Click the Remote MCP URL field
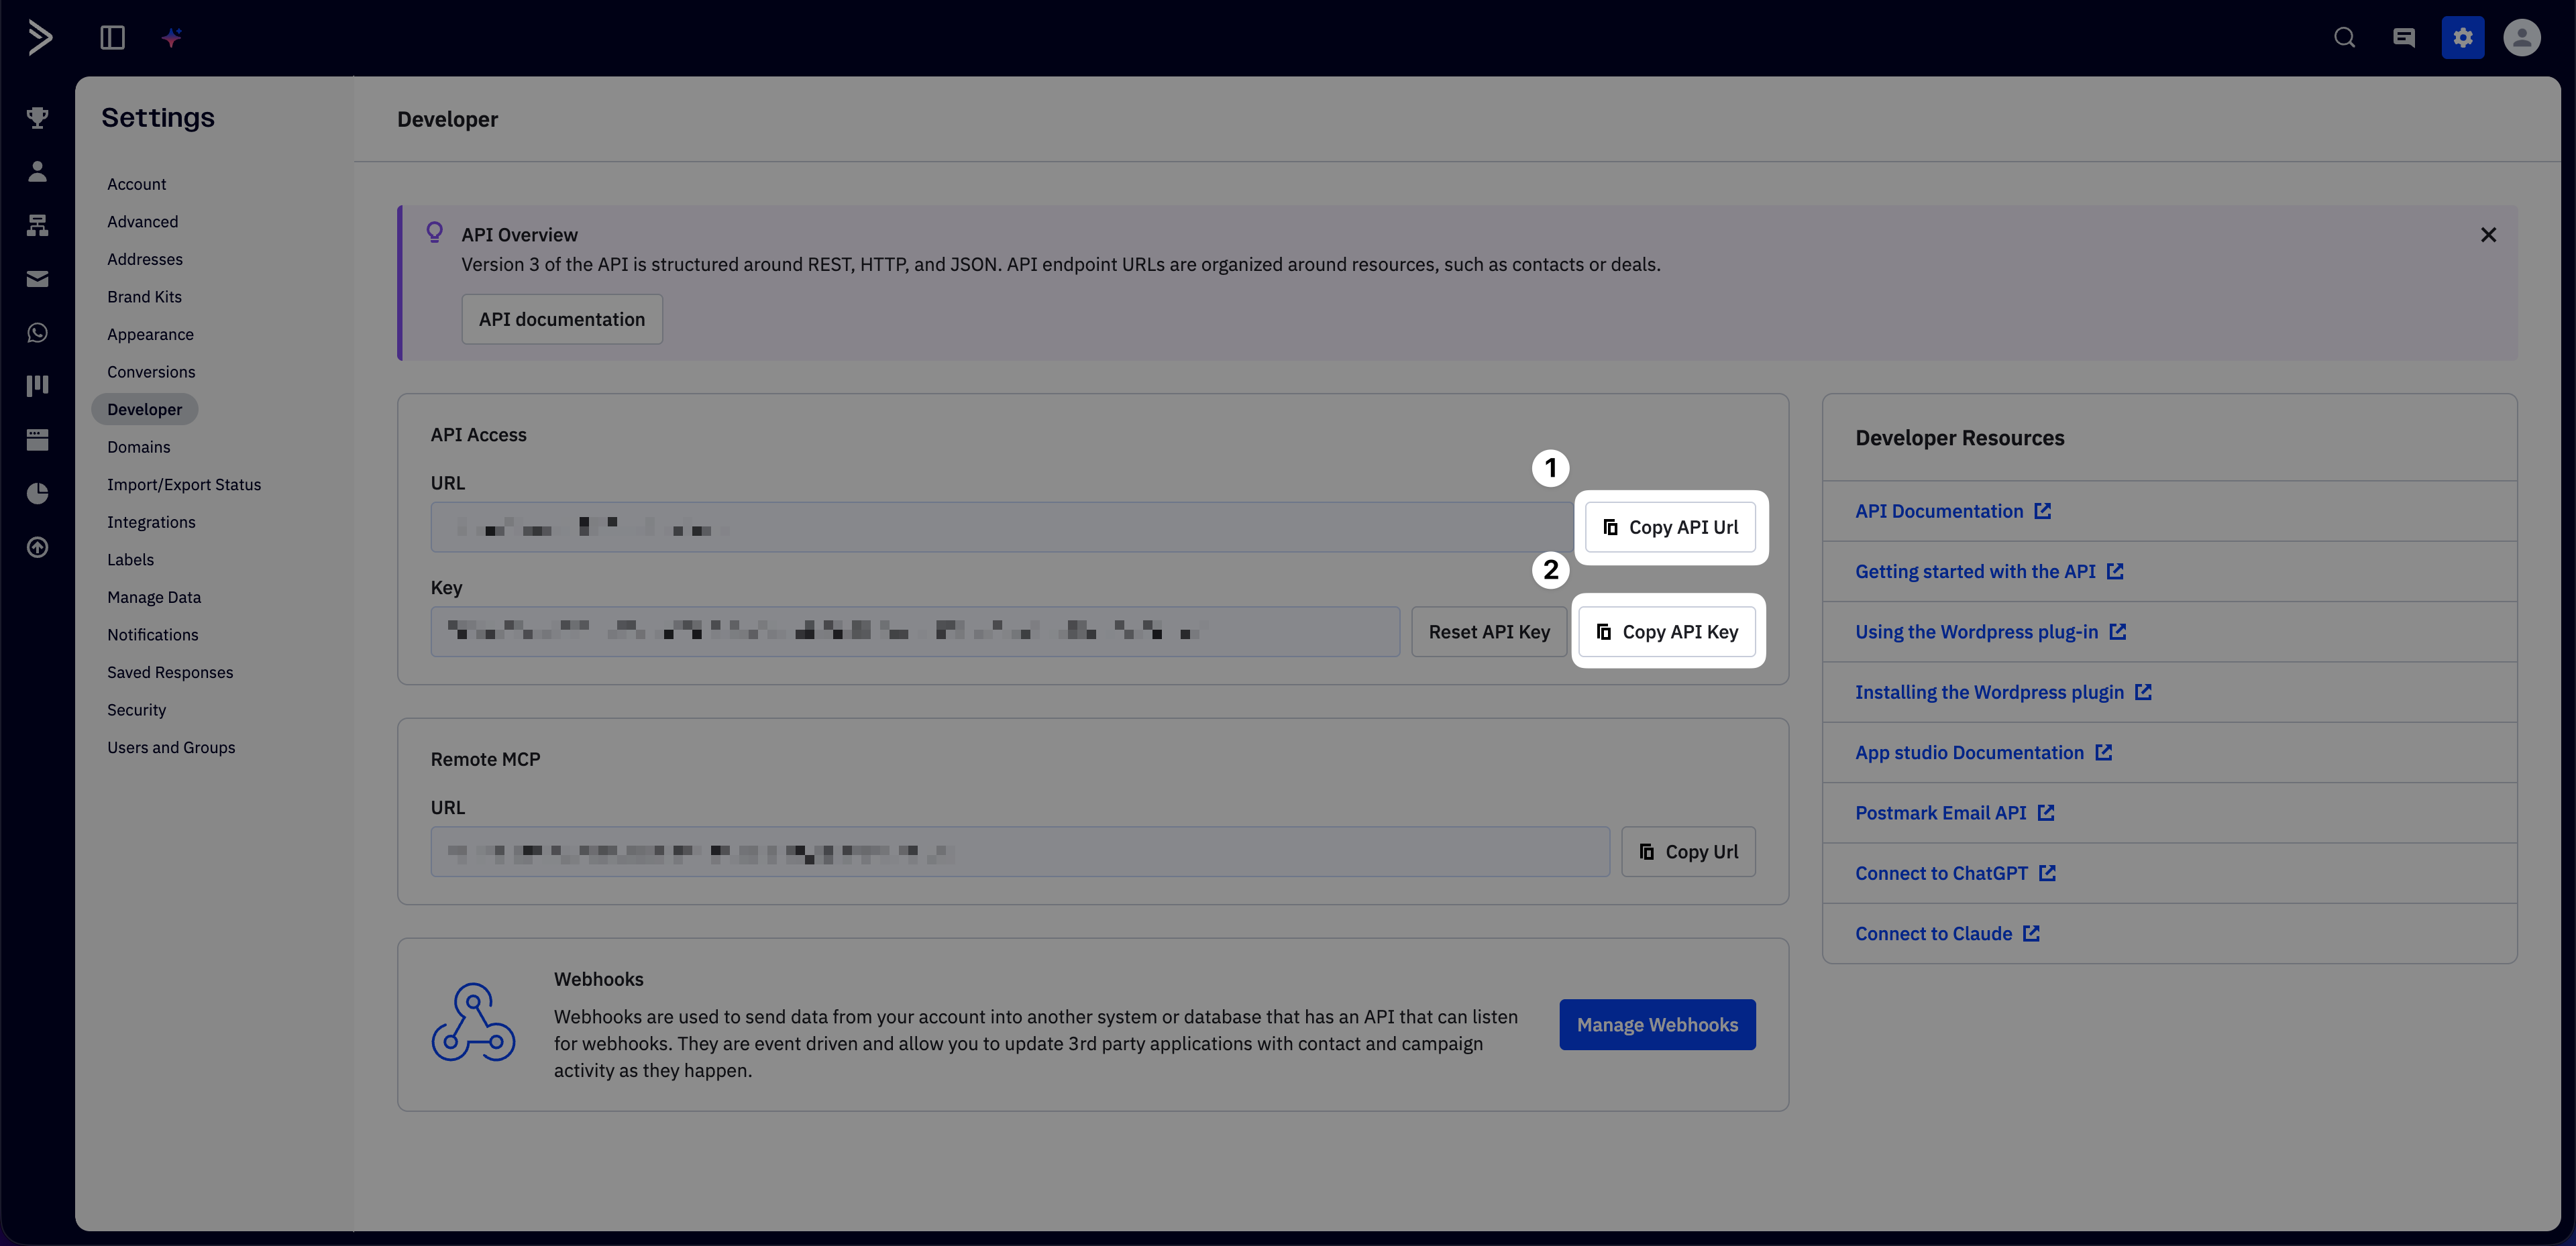2576x1246 pixels. (x=1020, y=852)
